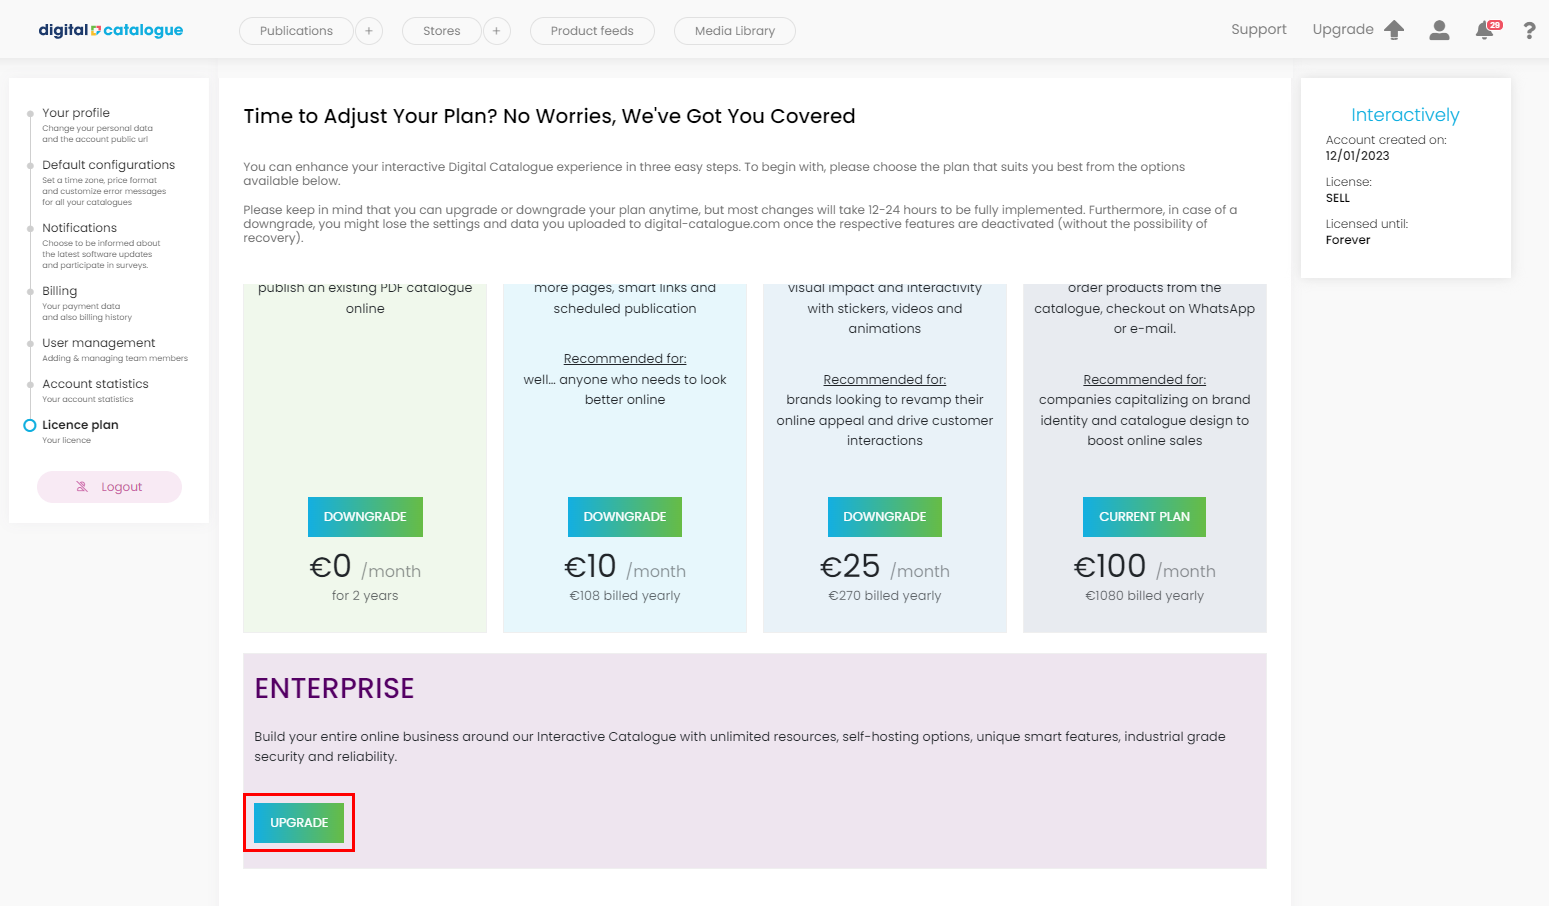Add a new store with plus icon
The height and width of the screenshot is (906, 1549).
pyautogui.click(x=496, y=31)
